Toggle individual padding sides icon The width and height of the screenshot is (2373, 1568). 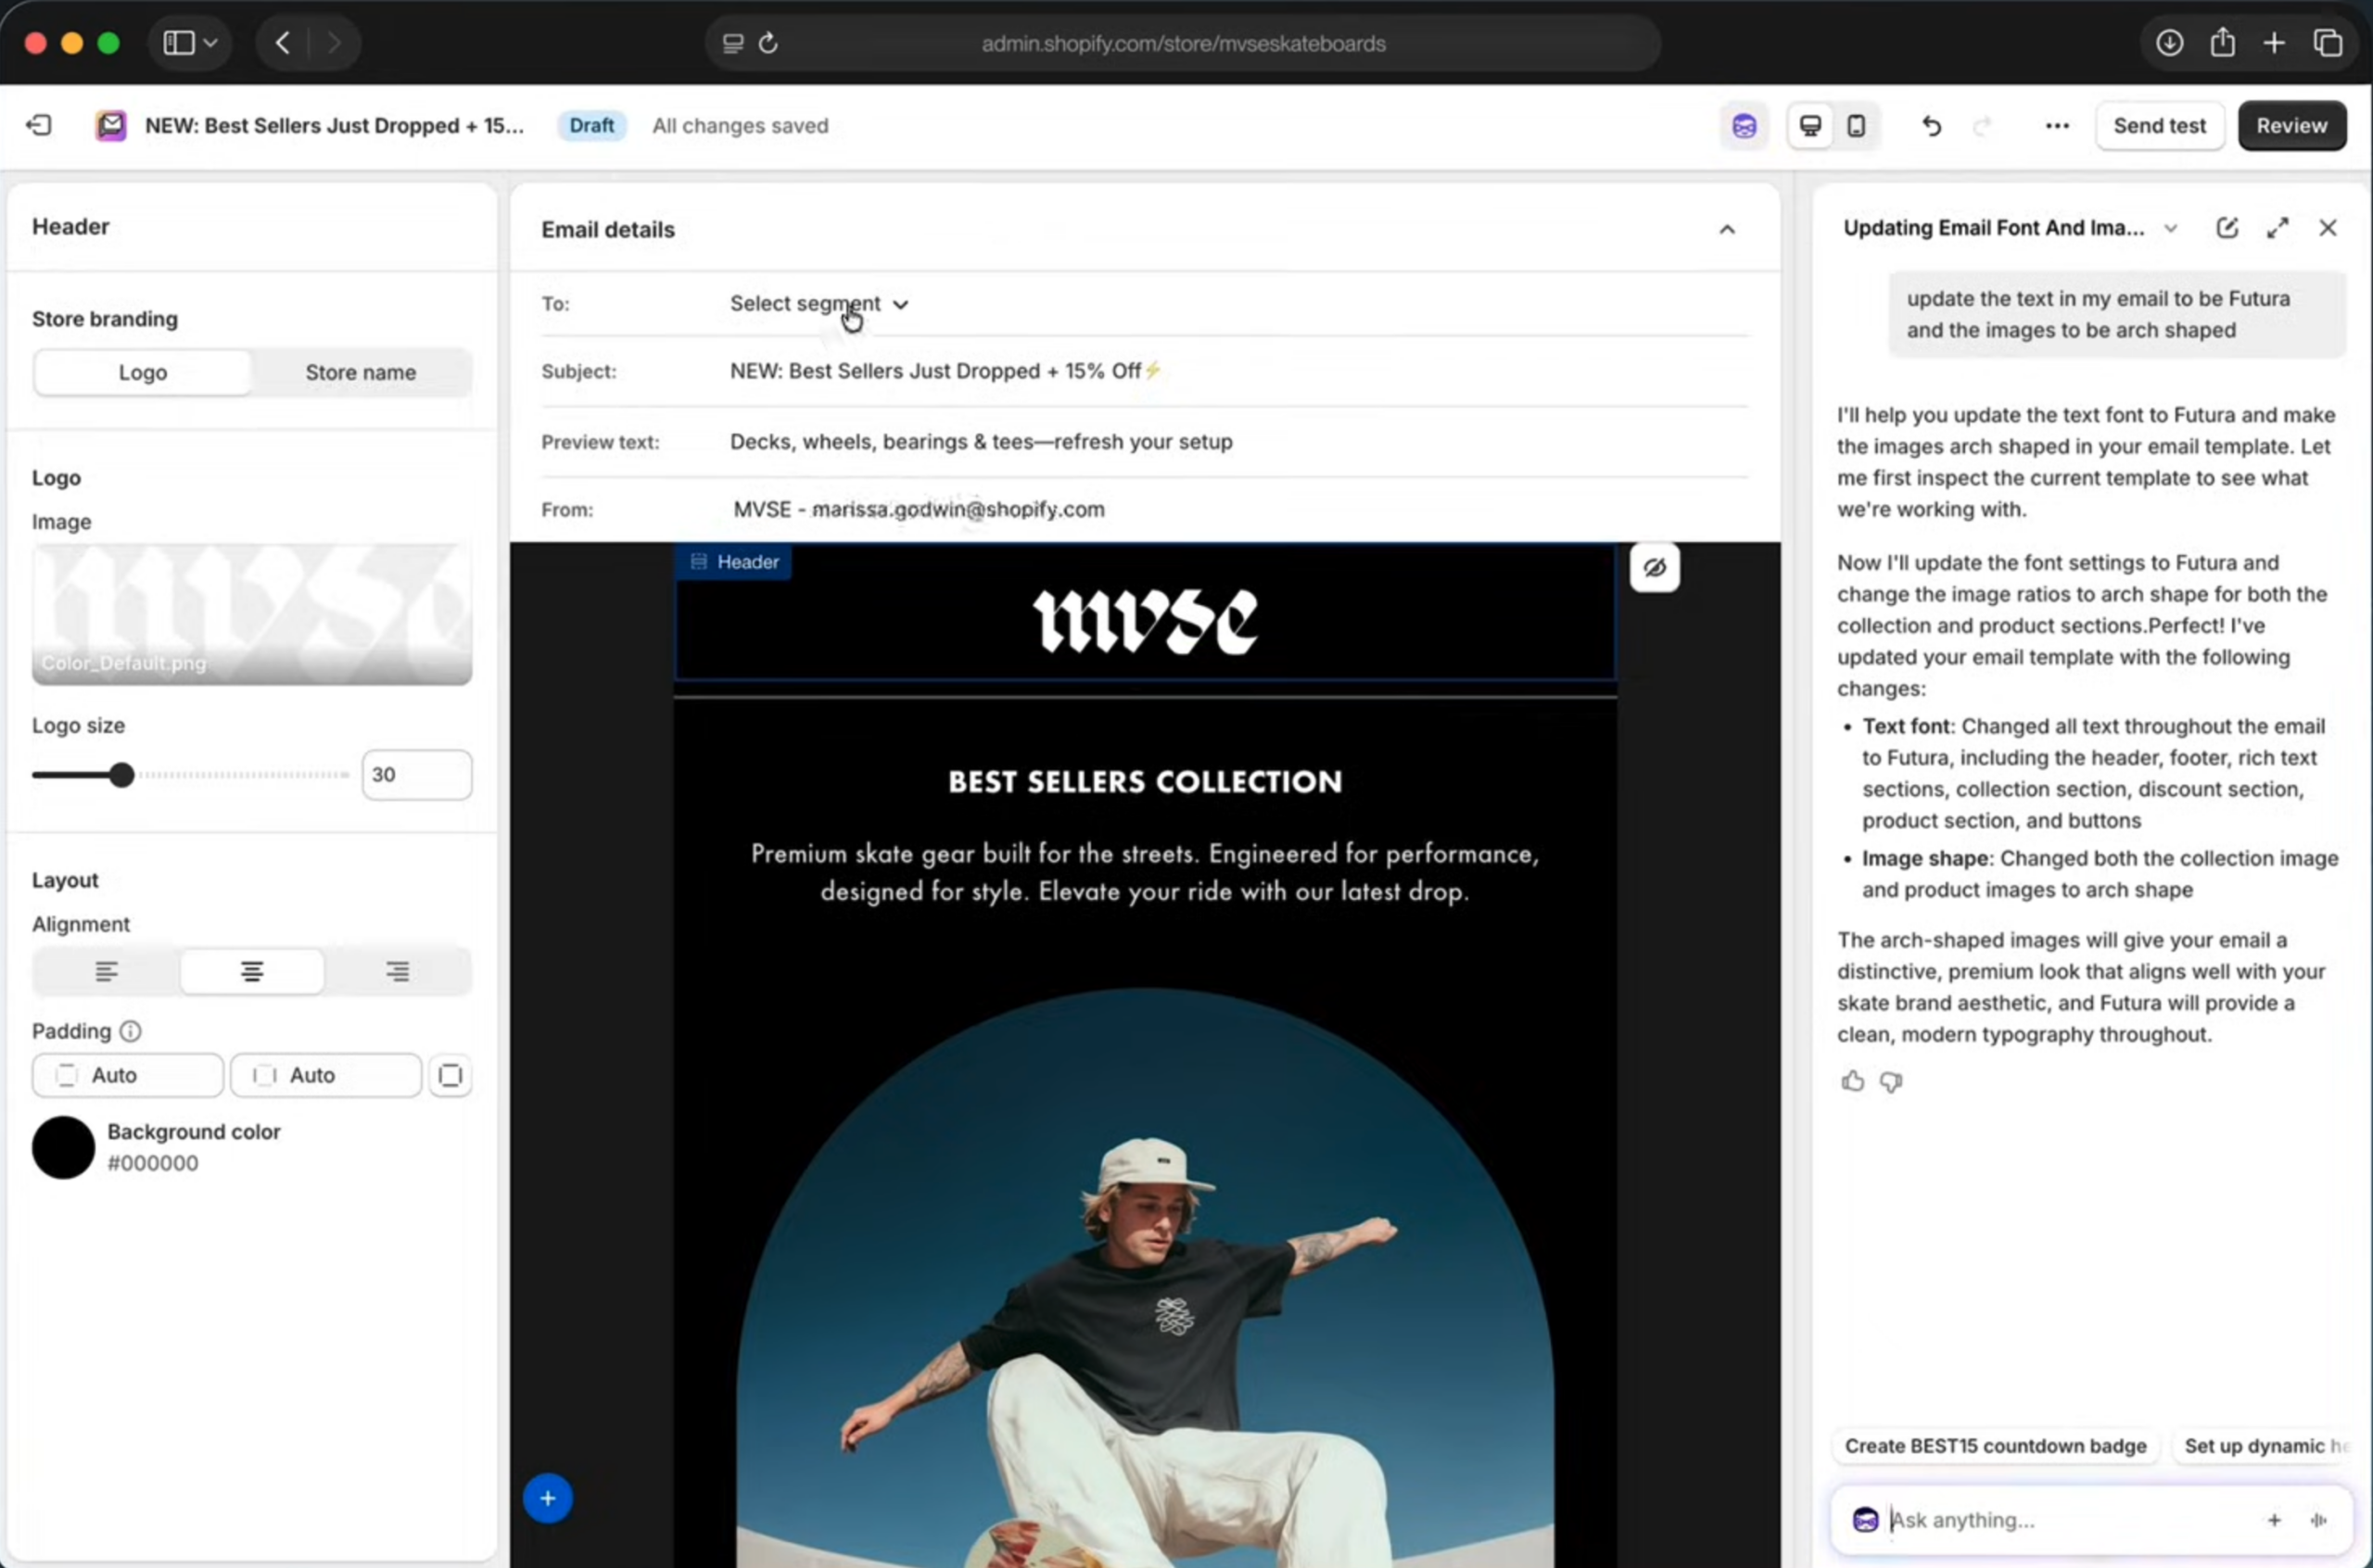450,1075
